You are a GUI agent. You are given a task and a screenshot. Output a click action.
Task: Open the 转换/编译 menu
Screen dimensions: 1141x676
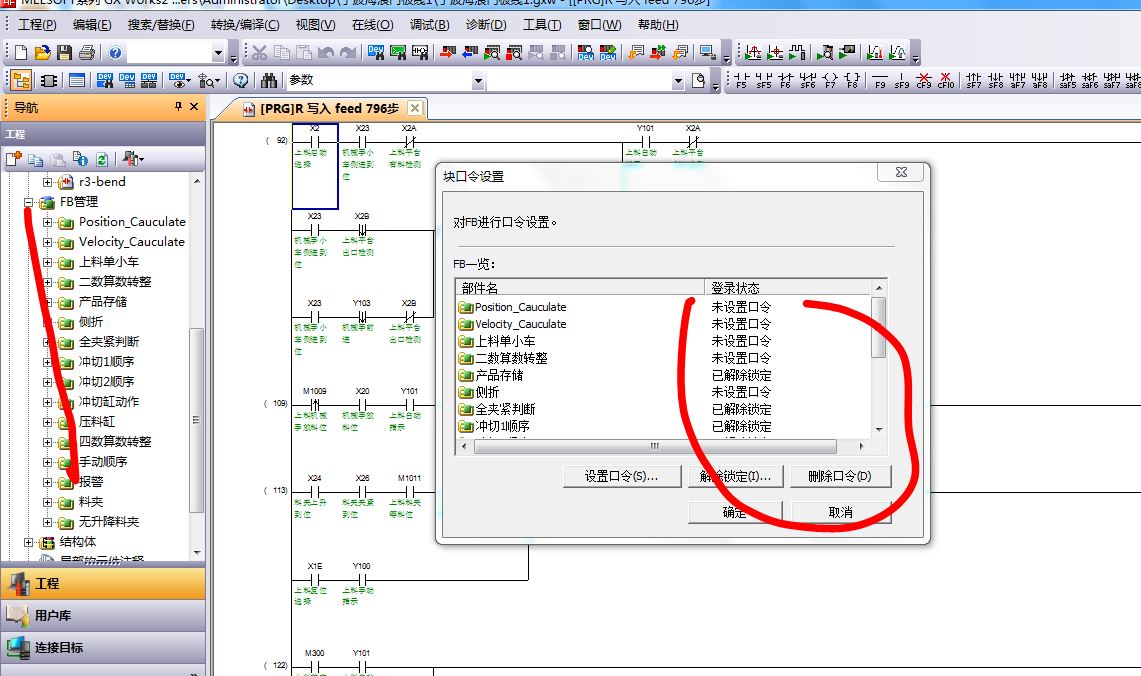[x=245, y=25]
